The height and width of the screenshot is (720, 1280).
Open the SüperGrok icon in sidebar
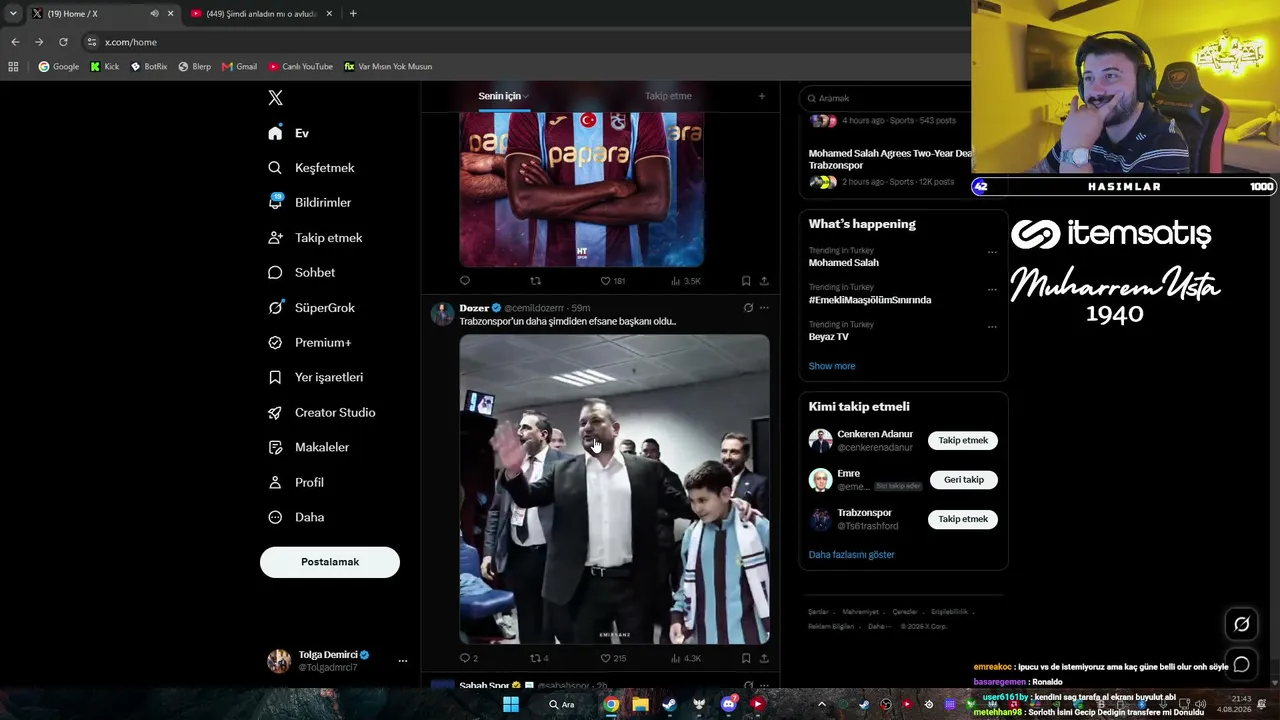click(x=275, y=308)
